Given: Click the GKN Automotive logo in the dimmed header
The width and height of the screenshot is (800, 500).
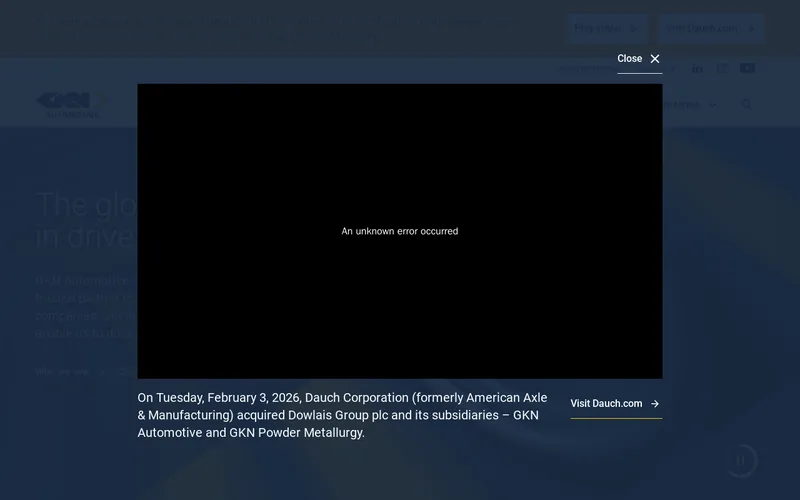Looking at the screenshot, I should coord(72,105).
